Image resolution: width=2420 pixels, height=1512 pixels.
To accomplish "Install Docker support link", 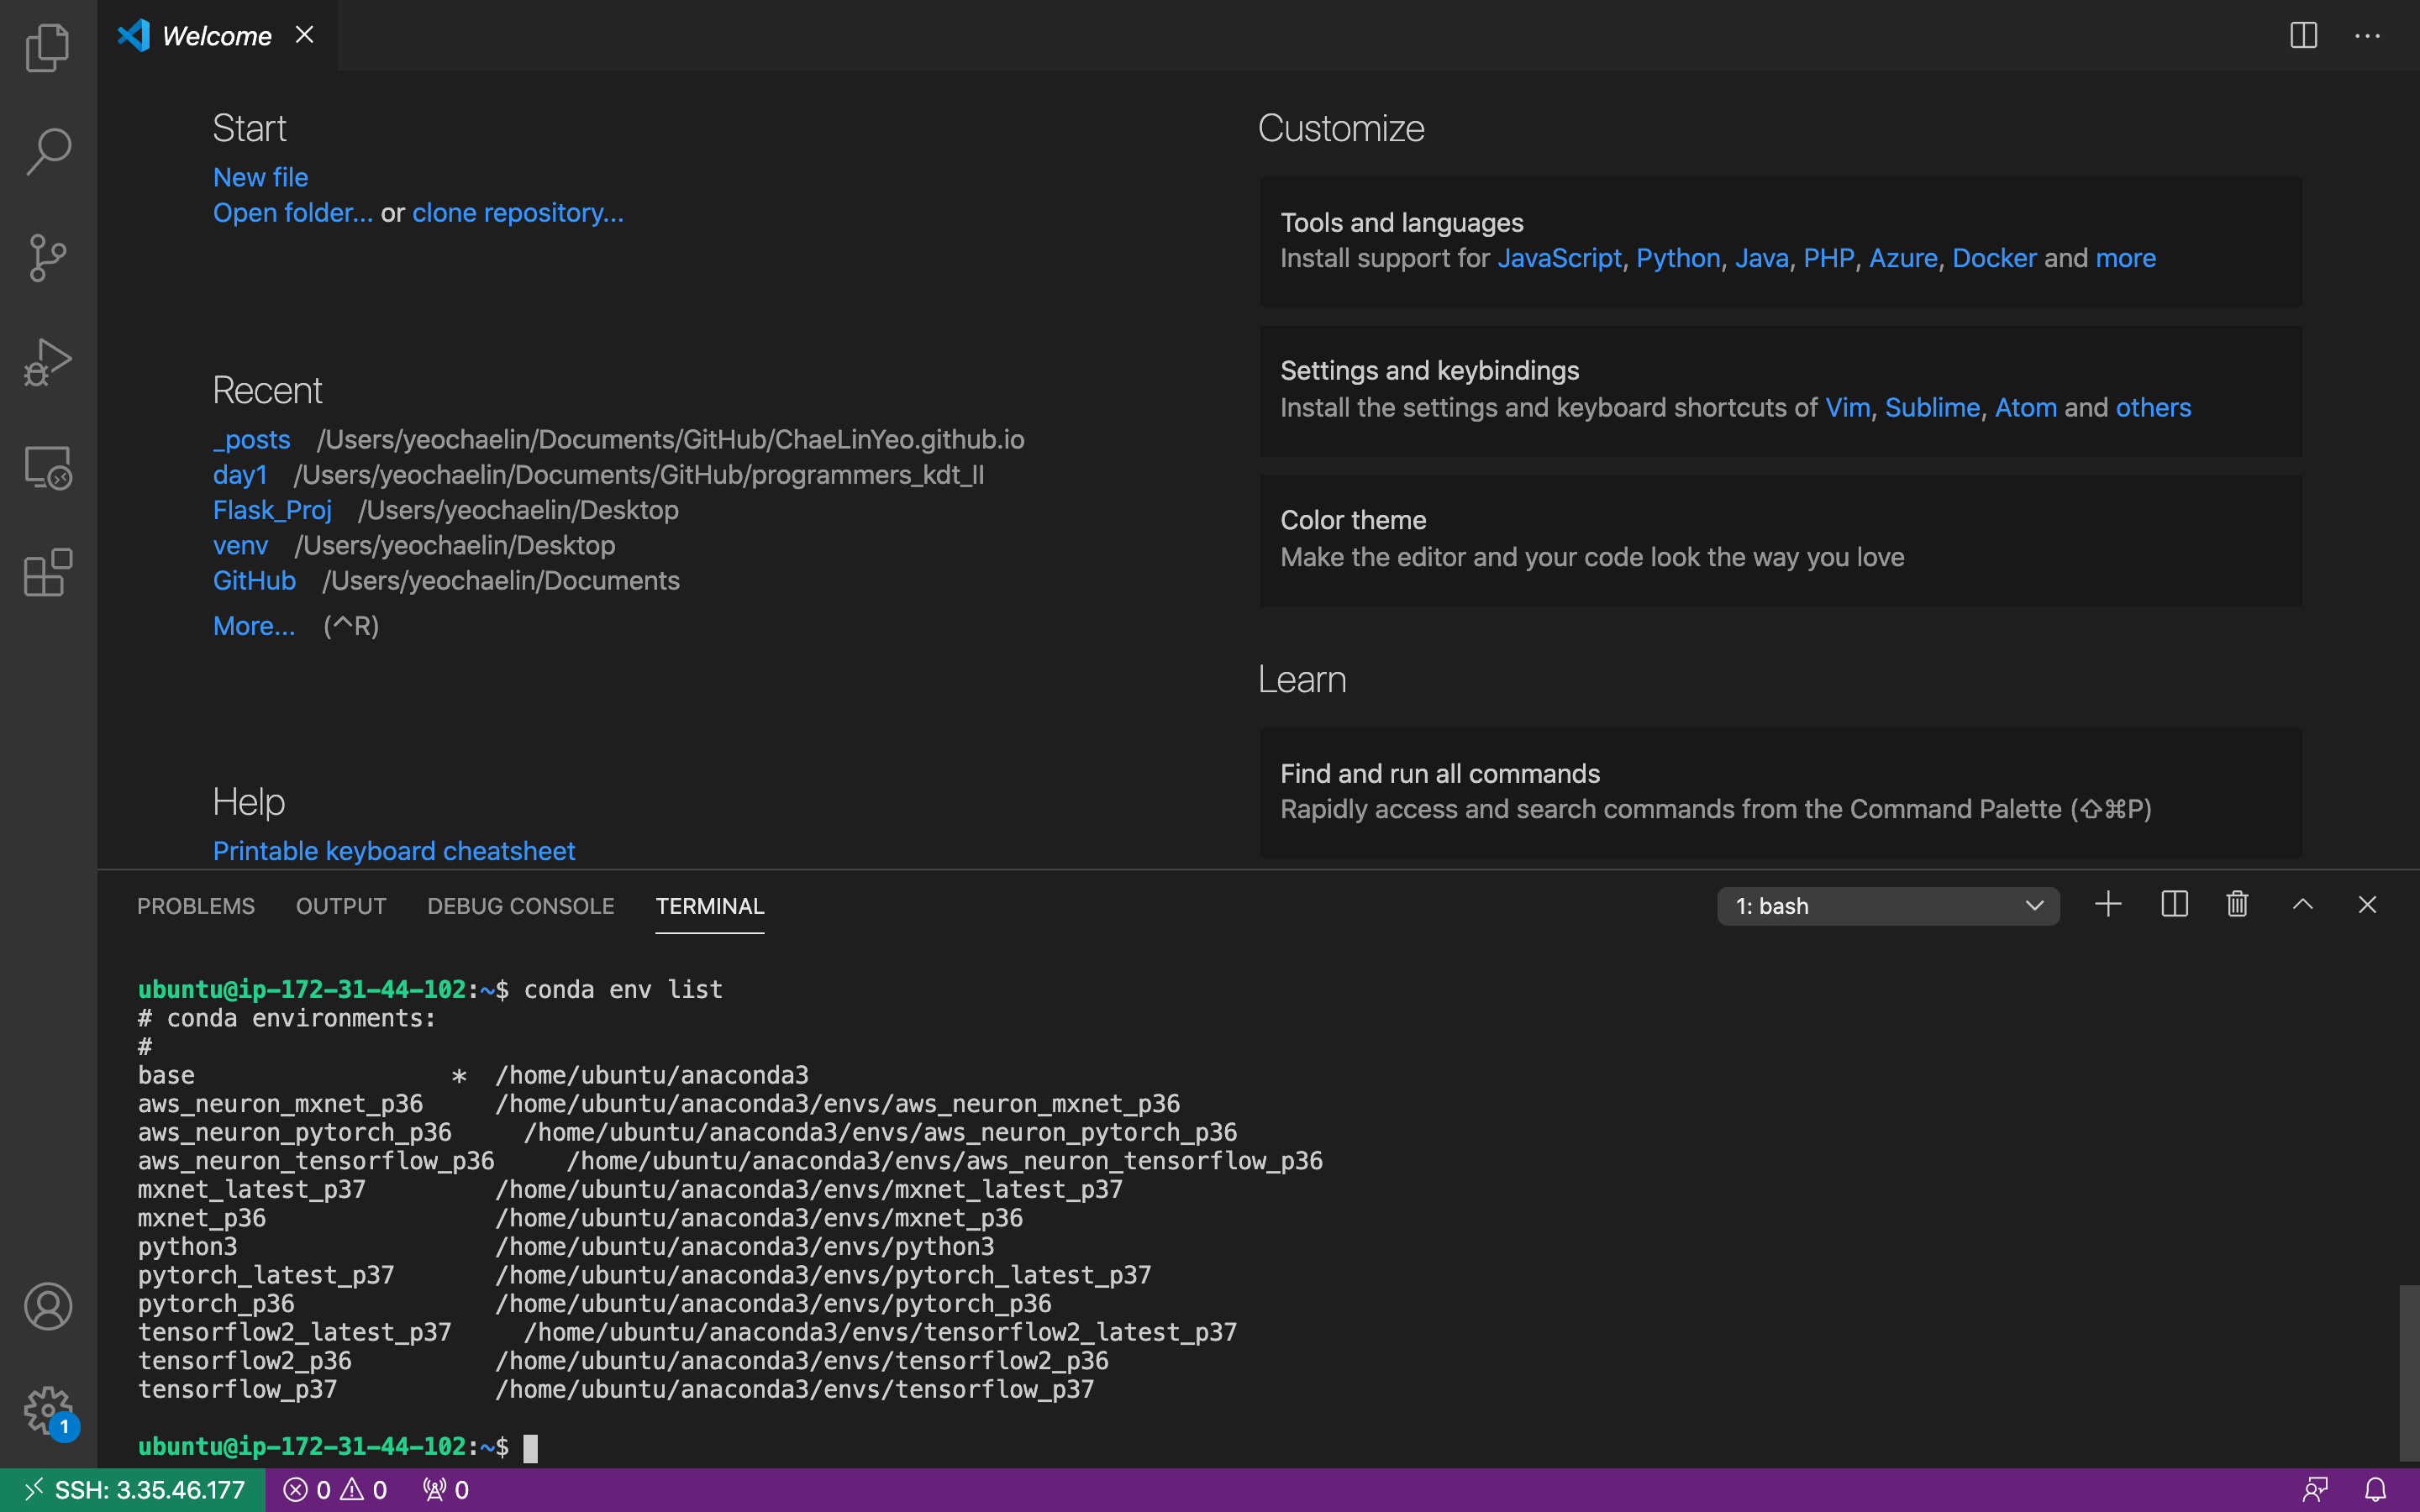I will pos(1994,258).
